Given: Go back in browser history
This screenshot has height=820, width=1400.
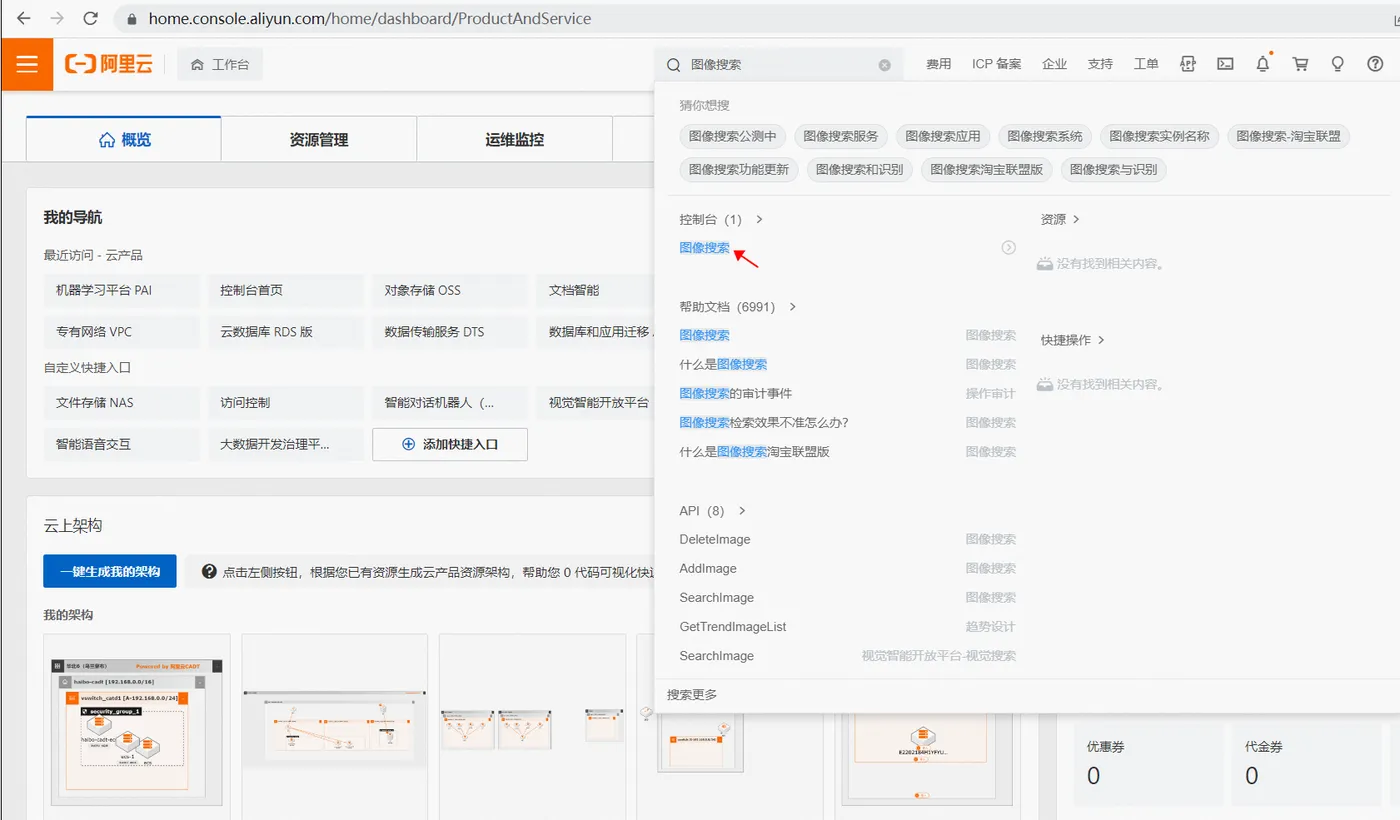Looking at the screenshot, I should (23, 18).
